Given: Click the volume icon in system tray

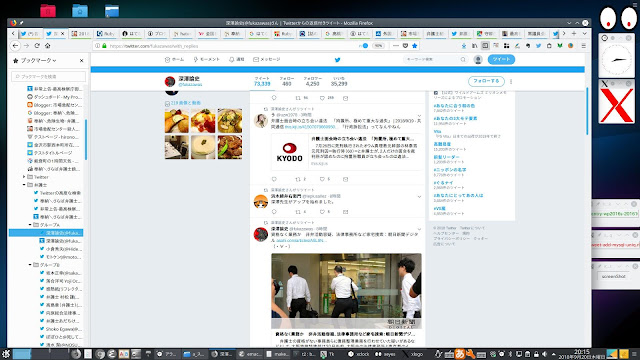Looking at the screenshot, I should tap(544, 354).
